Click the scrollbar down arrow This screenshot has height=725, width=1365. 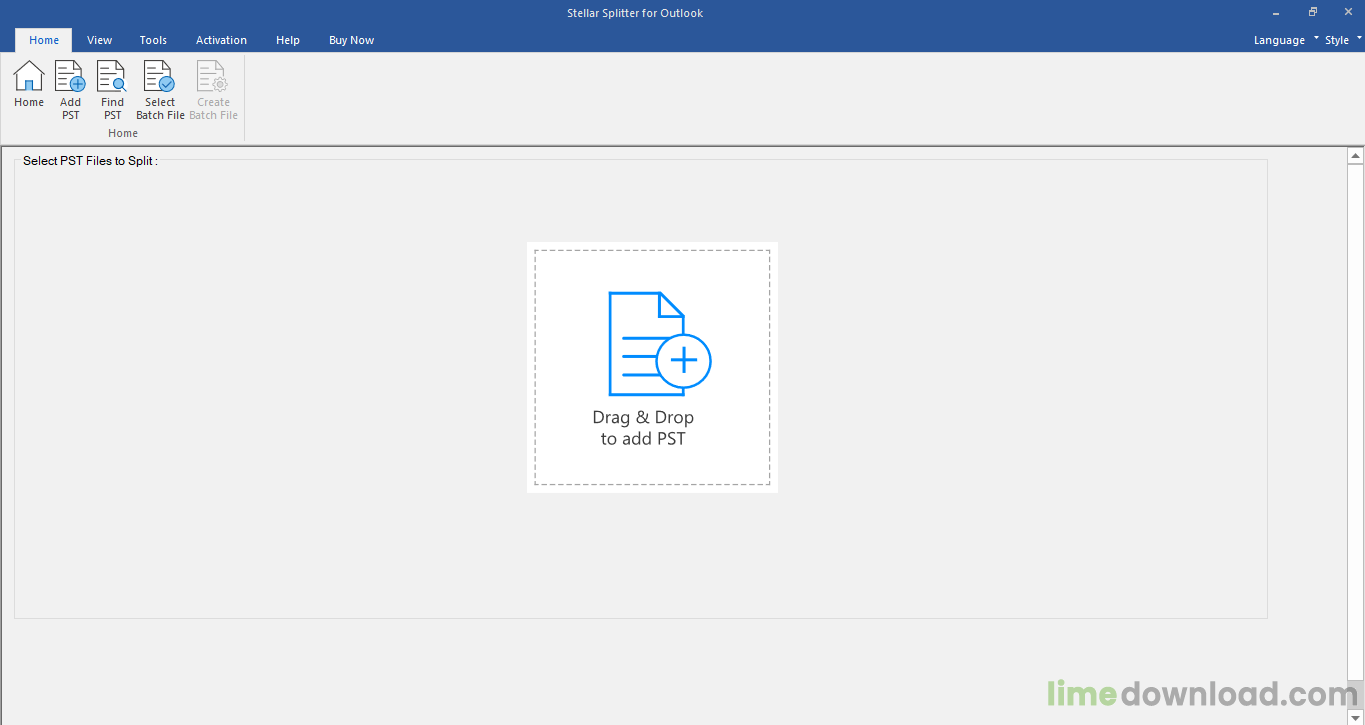[x=1356, y=716]
